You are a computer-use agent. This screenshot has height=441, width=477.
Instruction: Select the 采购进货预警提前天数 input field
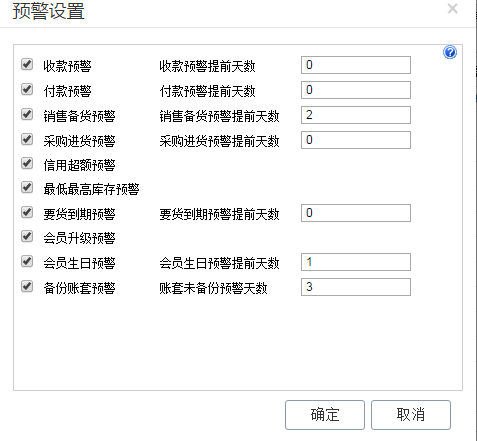pos(356,140)
